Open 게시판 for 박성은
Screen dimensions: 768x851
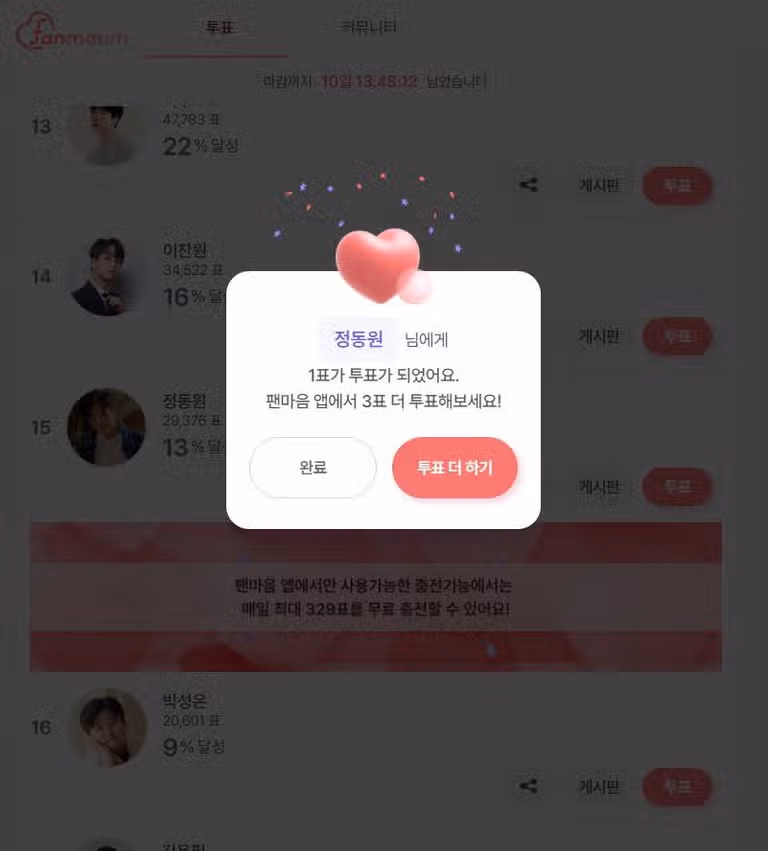click(x=599, y=787)
